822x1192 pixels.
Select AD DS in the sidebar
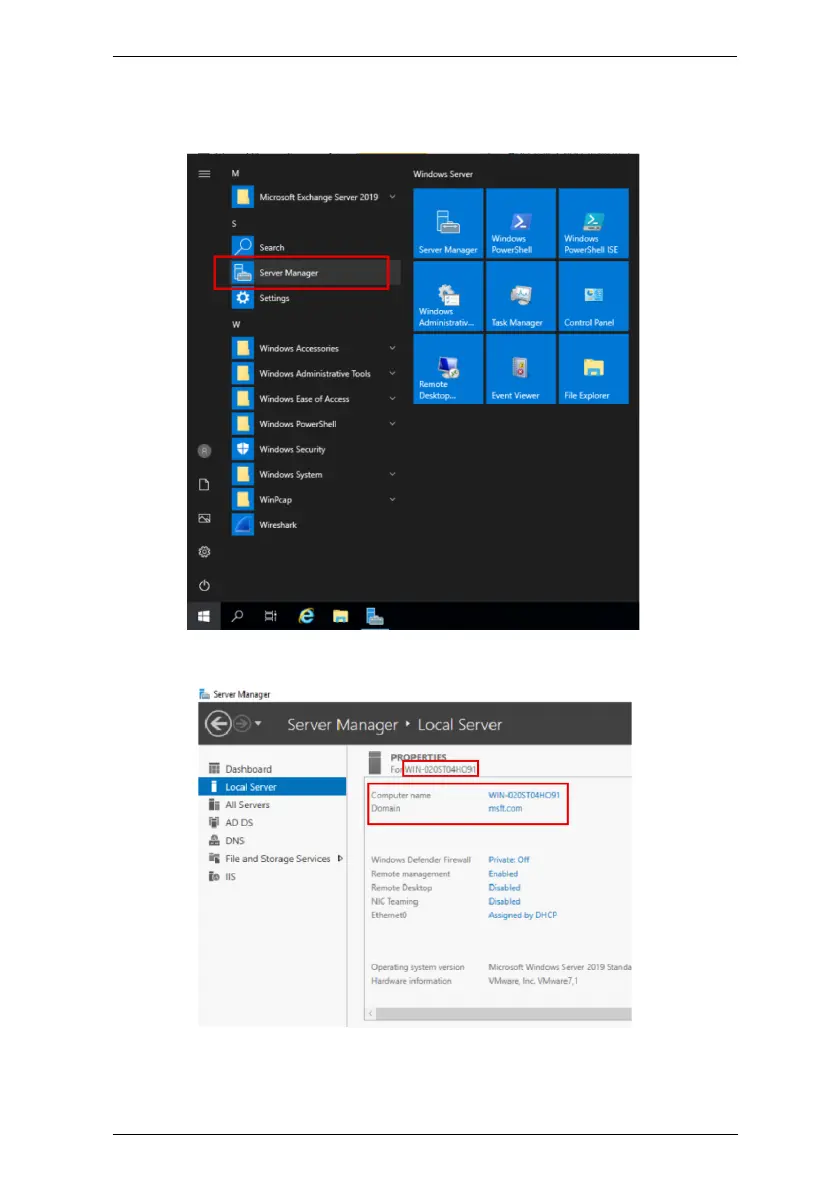(x=272, y=823)
